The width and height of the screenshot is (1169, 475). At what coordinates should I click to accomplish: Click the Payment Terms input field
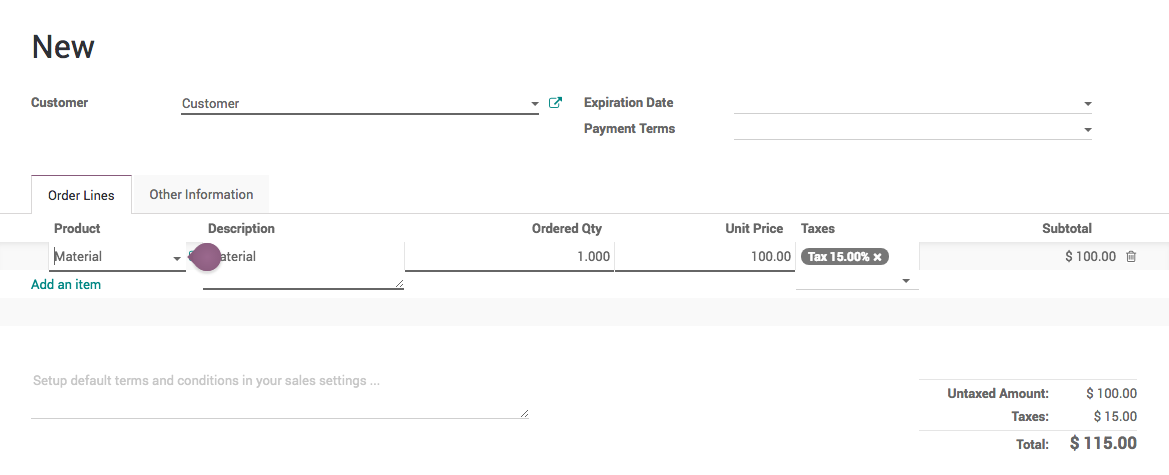click(x=905, y=129)
